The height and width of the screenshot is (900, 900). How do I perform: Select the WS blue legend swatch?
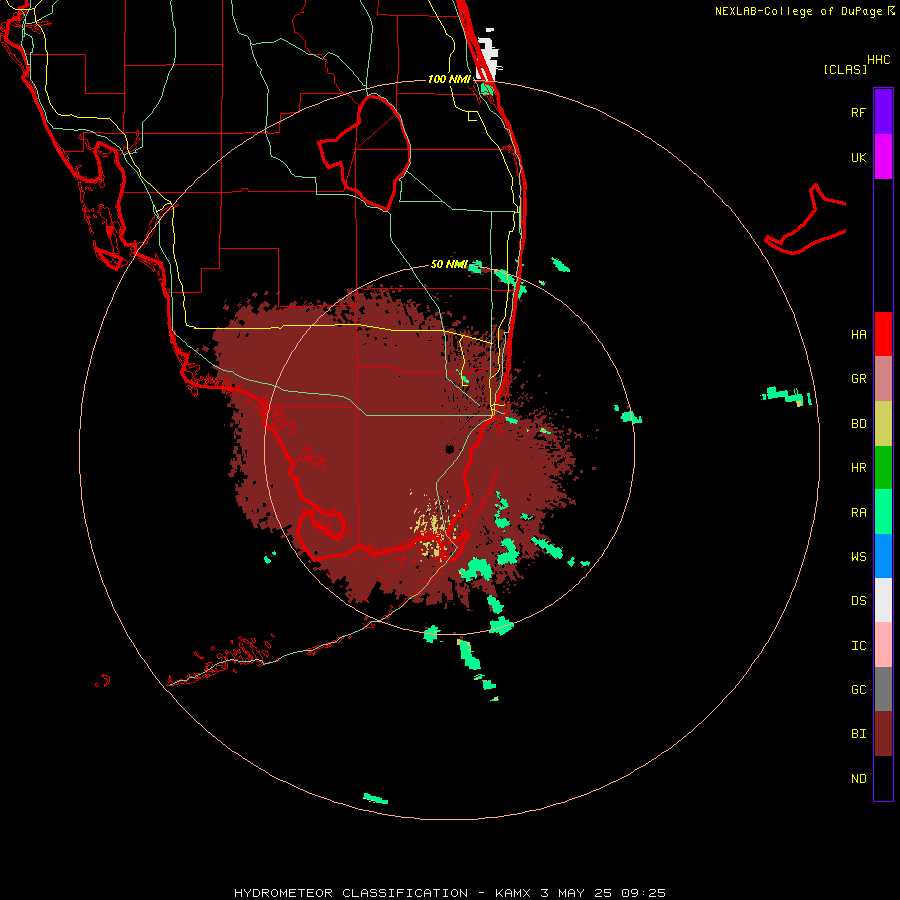(x=883, y=556)
